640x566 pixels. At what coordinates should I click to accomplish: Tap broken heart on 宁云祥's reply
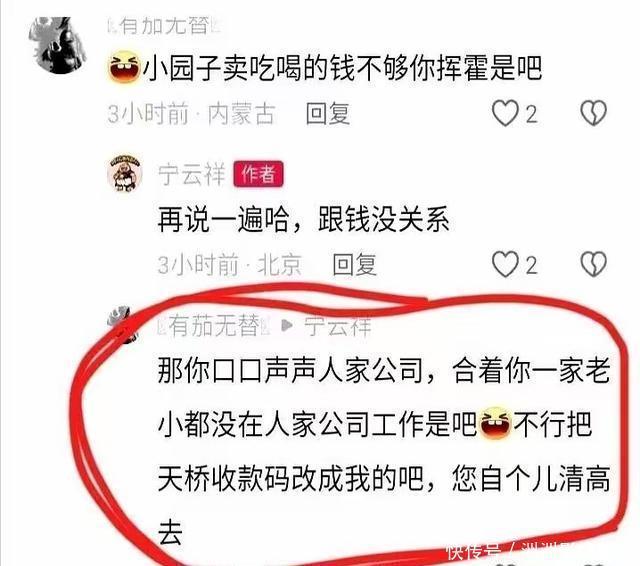593,264
